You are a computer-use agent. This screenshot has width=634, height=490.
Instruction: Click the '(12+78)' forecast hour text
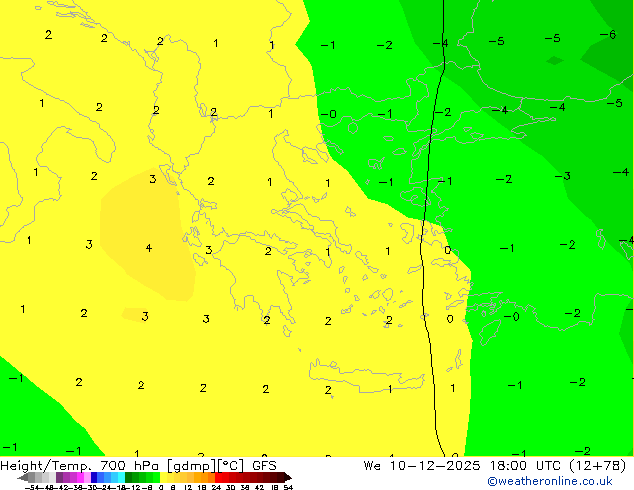click(598, 466)
